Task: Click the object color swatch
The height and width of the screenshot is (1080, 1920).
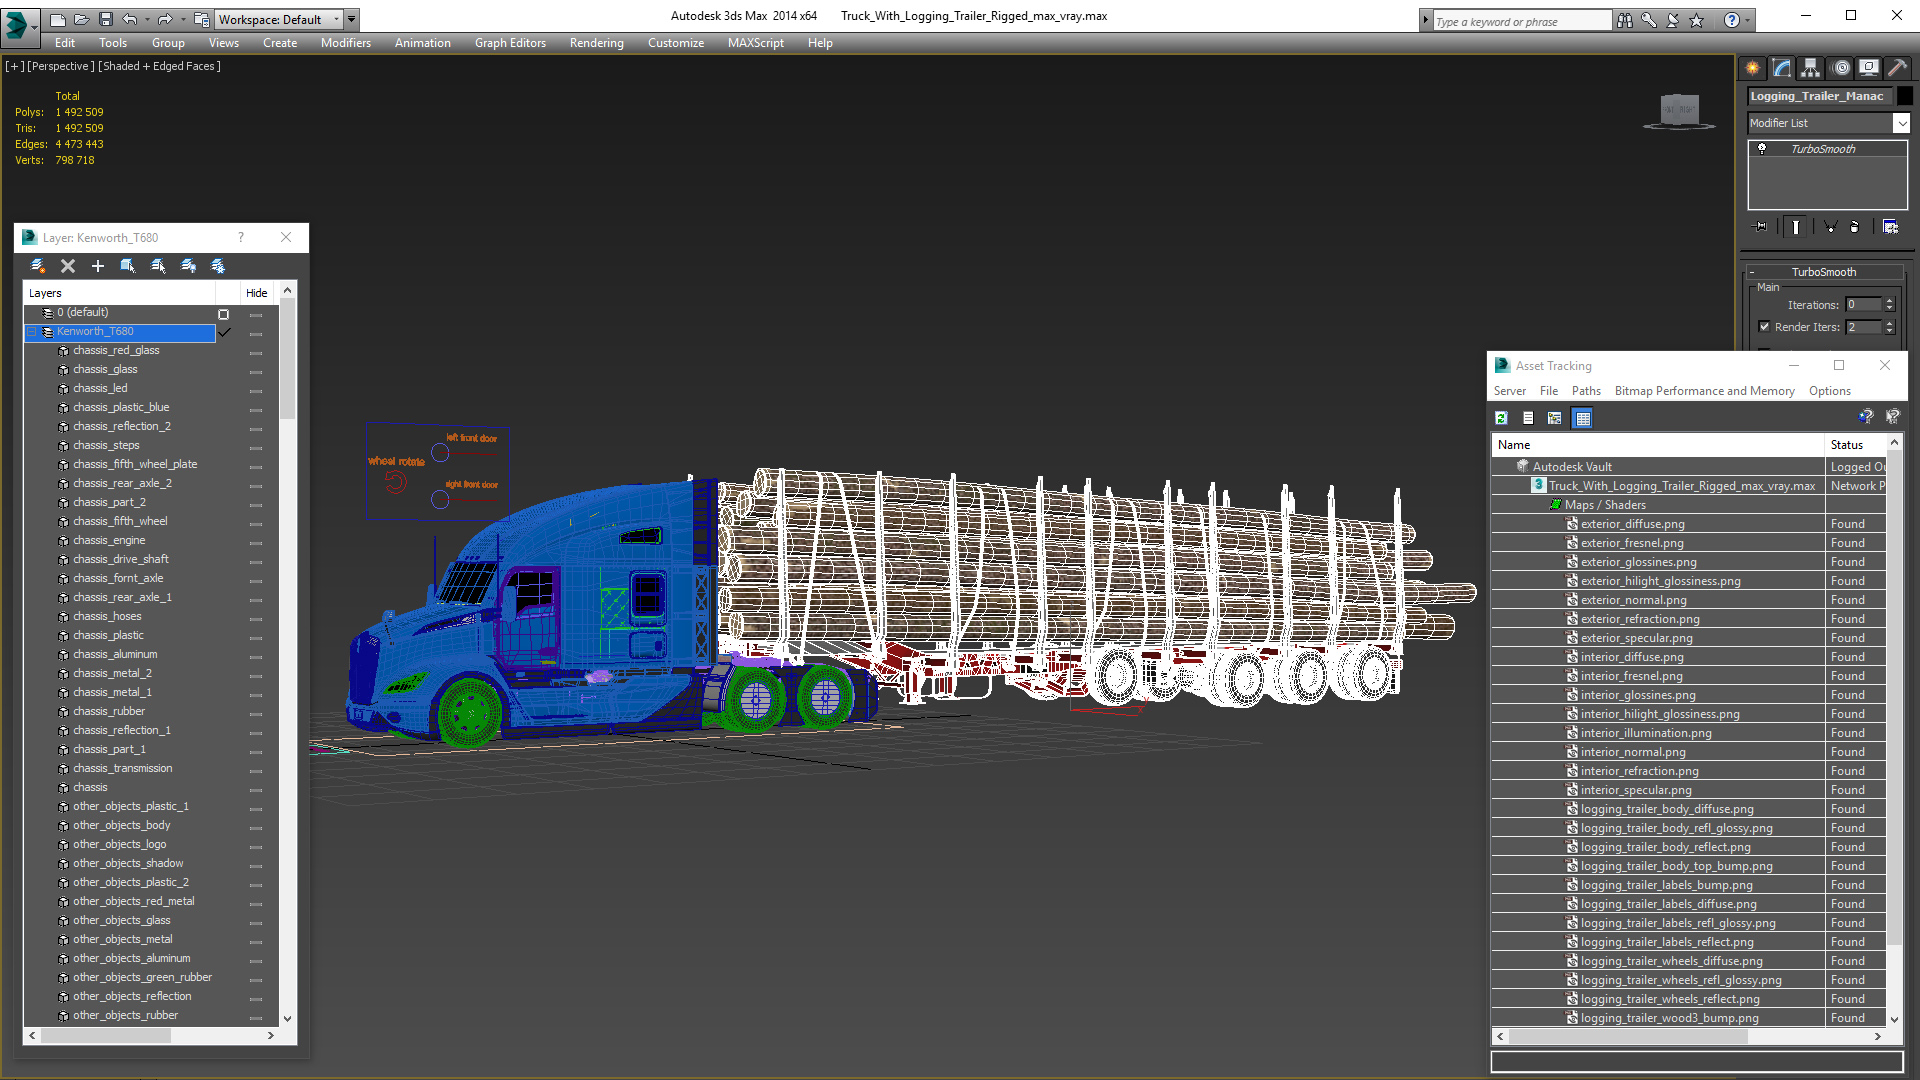Action: [x=1905, y=96]
